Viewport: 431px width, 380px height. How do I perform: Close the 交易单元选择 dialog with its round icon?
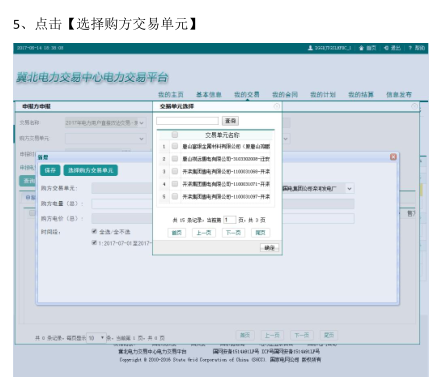pos(277,106)
